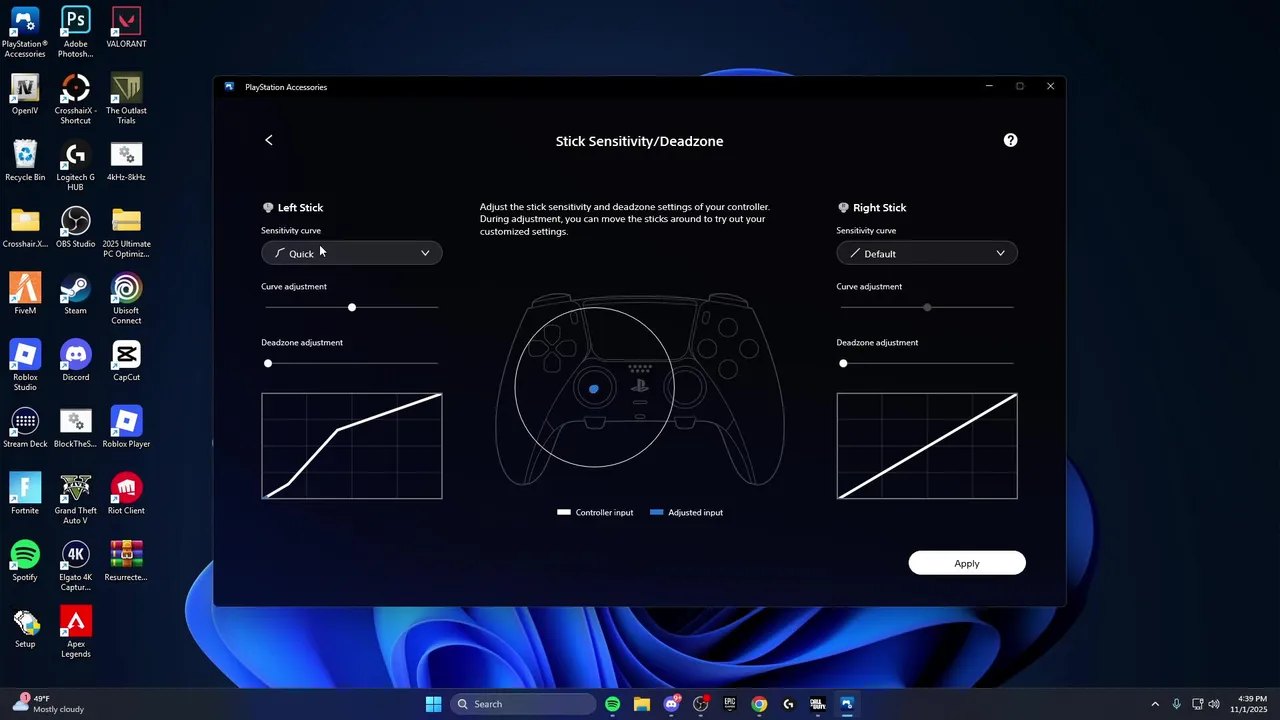Open 2025 Ultimate PC Optimiz folder

point(126,233)
